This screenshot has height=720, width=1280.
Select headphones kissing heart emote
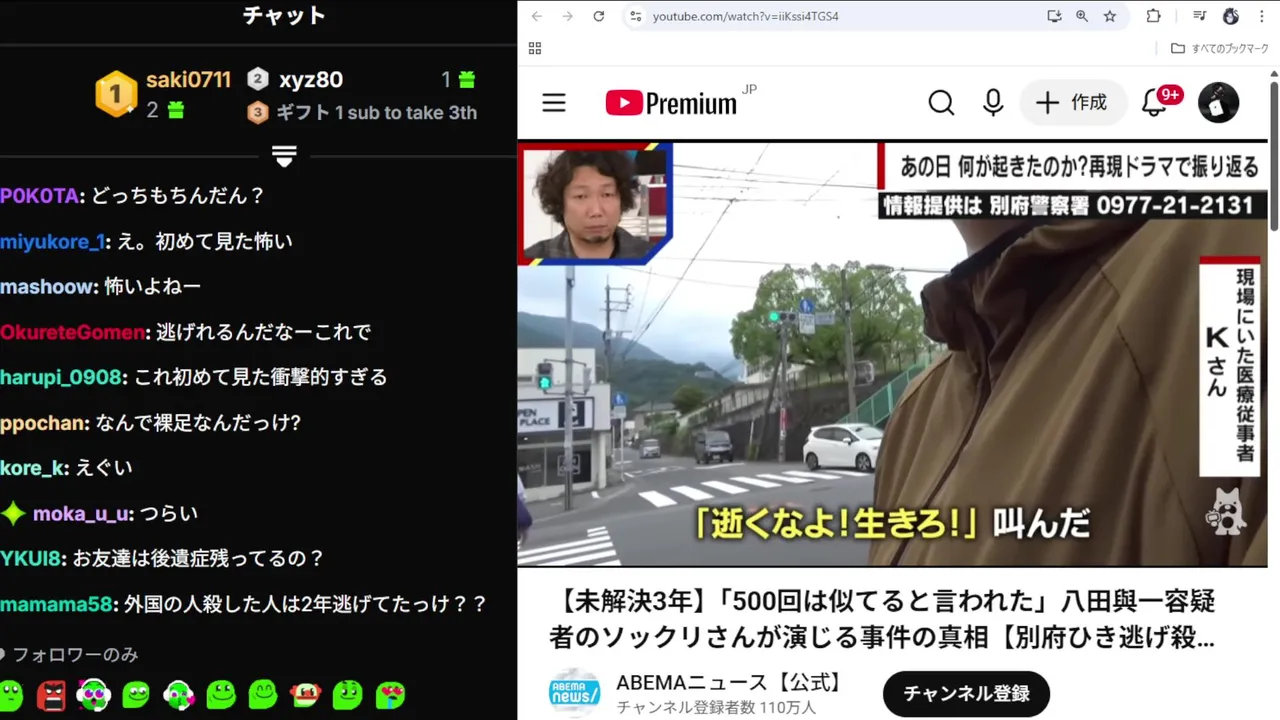tap(178, 694)
